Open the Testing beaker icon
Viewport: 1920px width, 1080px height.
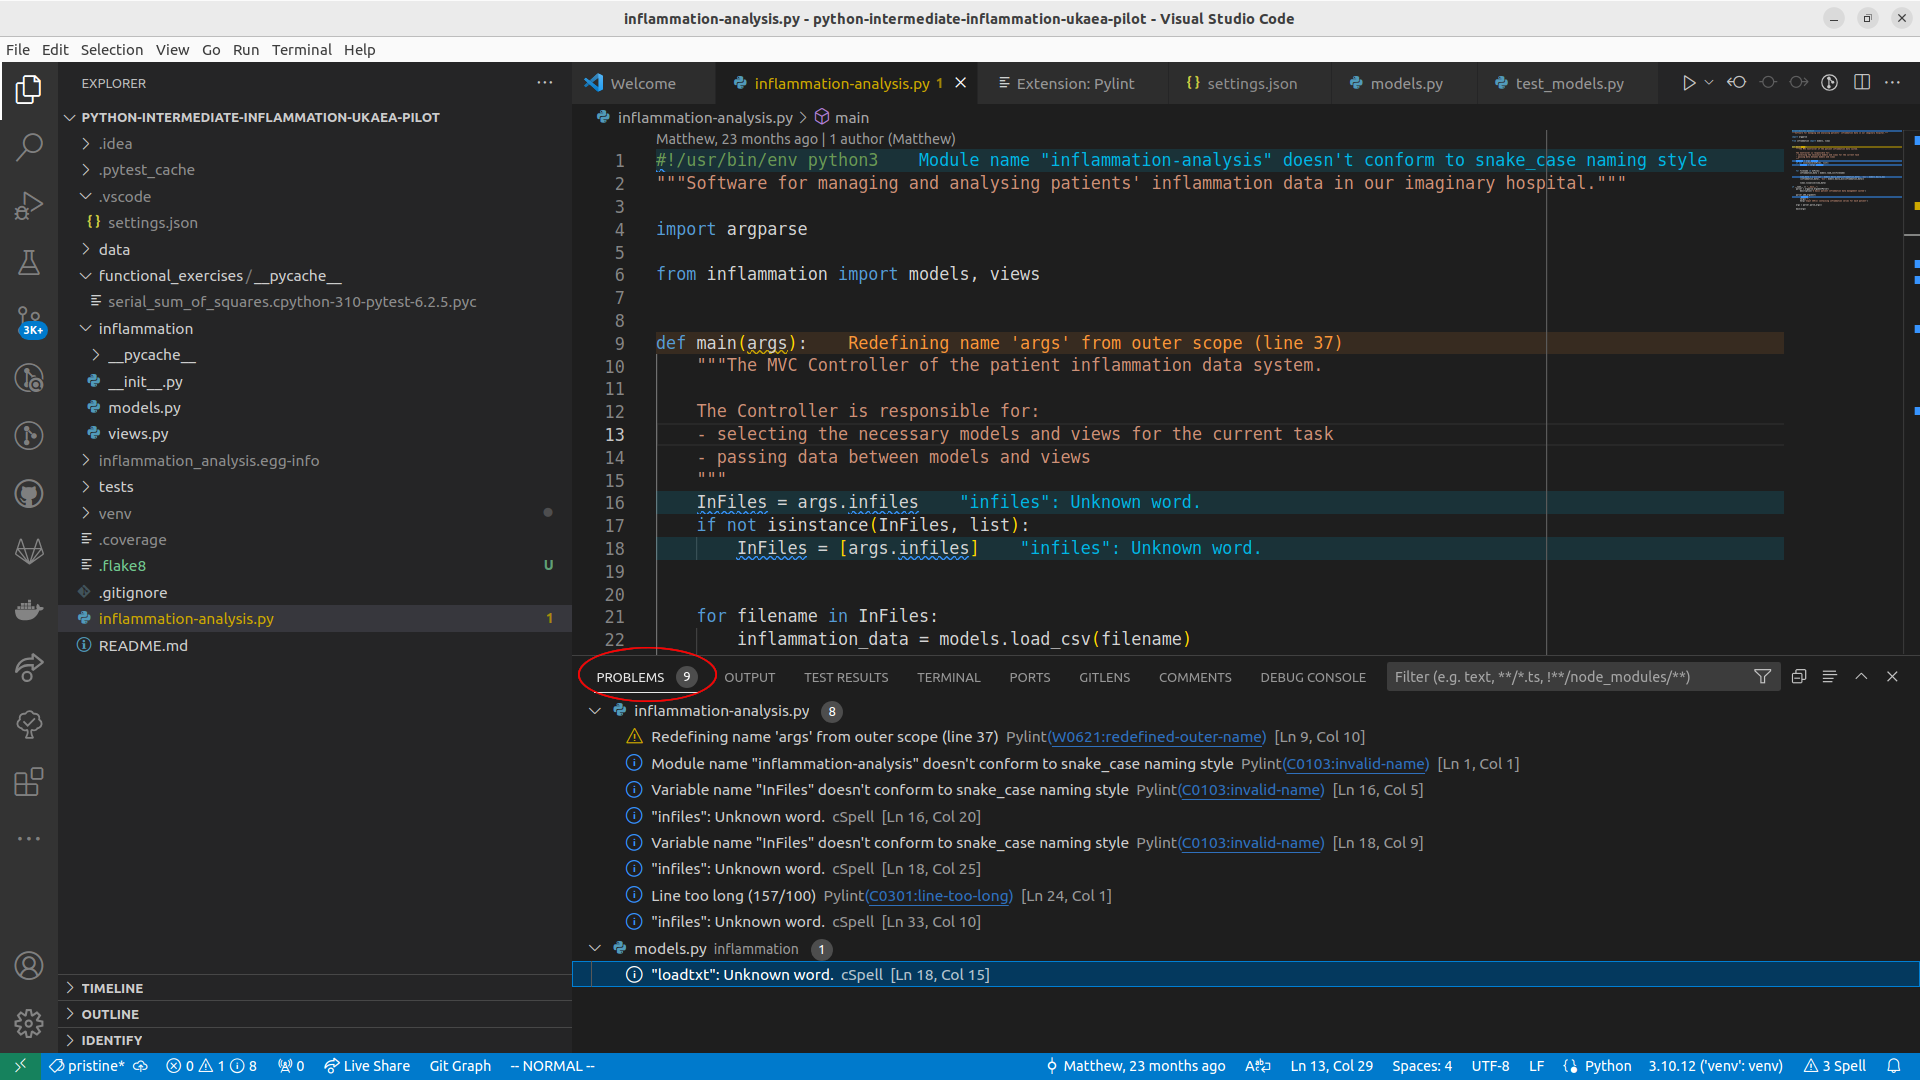(30, 263)
